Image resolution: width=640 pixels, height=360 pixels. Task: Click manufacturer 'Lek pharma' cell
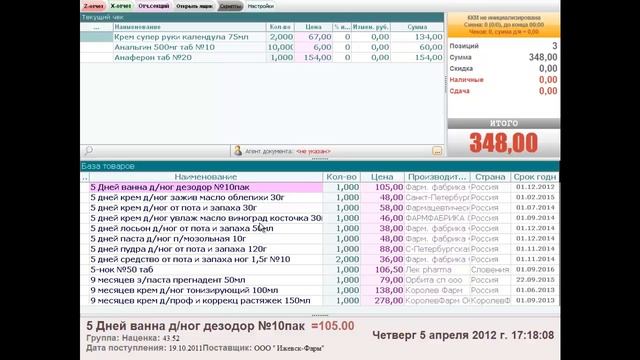tap(437, 269)
